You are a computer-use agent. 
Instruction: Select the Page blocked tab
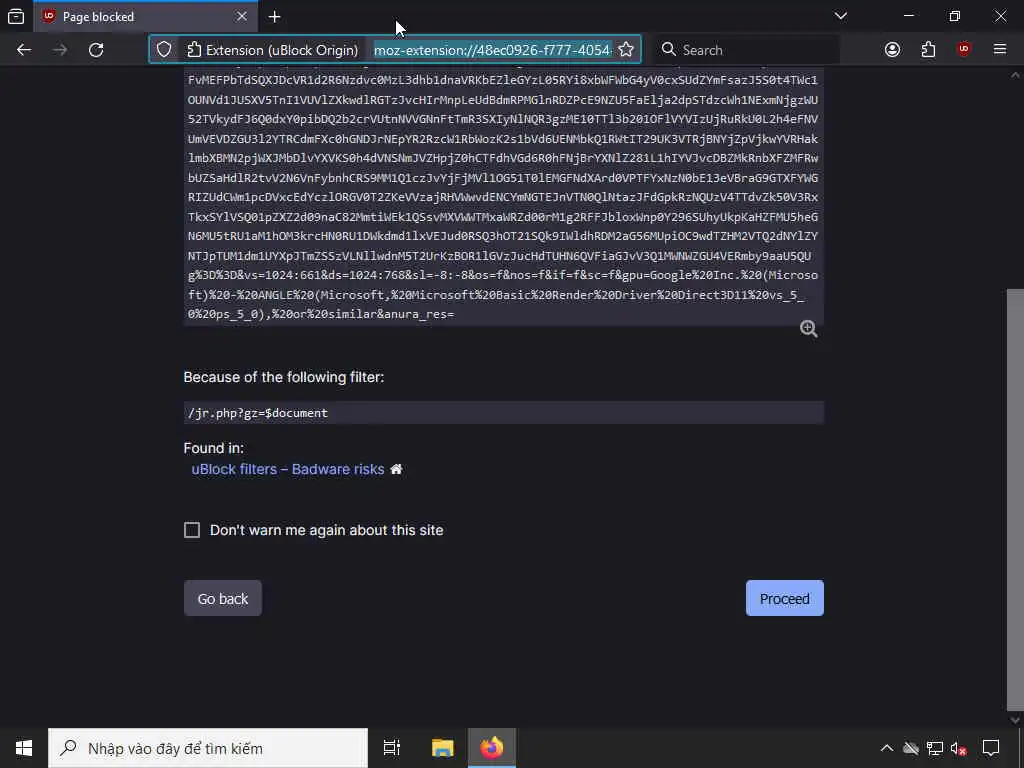(145, 16)
